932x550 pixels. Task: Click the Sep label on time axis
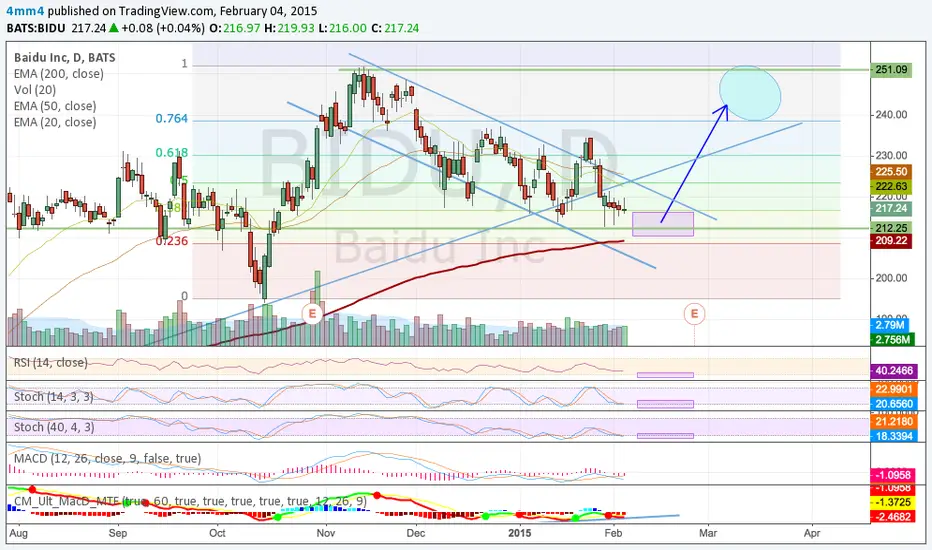tap(118, 533)
